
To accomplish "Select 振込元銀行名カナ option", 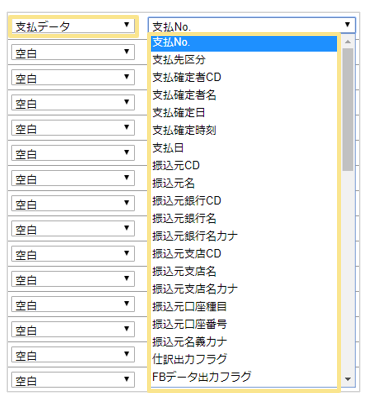I will (x=244, y=236).
